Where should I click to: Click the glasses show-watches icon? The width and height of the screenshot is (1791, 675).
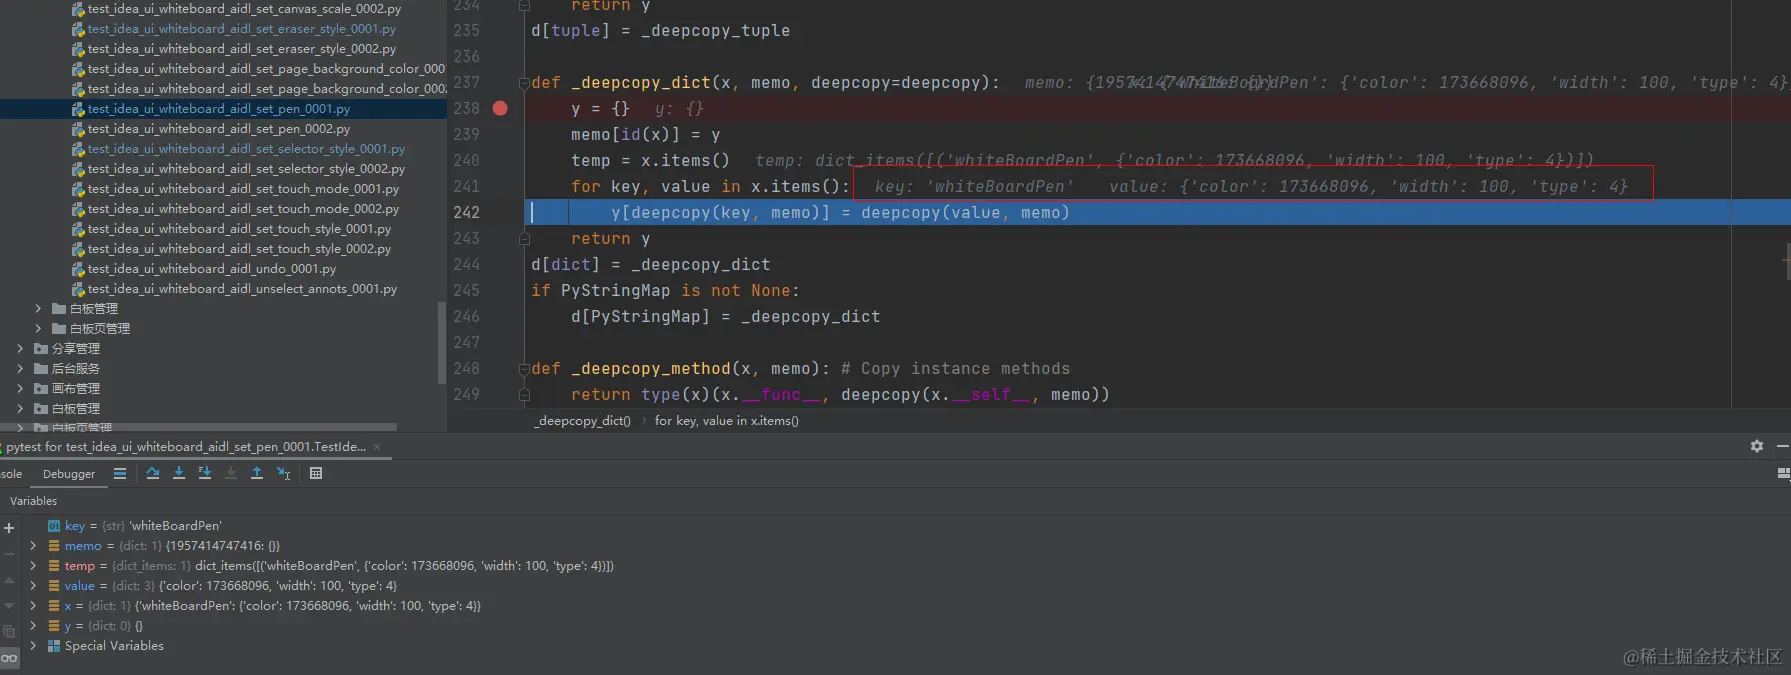(9, 658)
